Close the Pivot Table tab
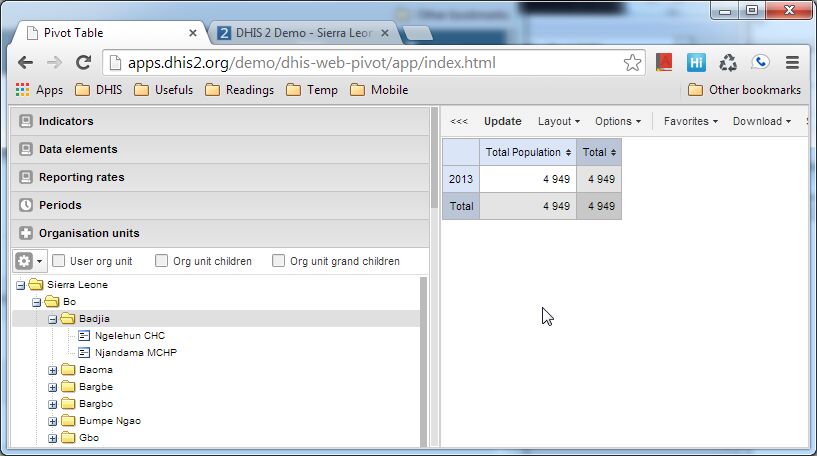The height and width of the screenshot is (456, 817). point(193,33)
